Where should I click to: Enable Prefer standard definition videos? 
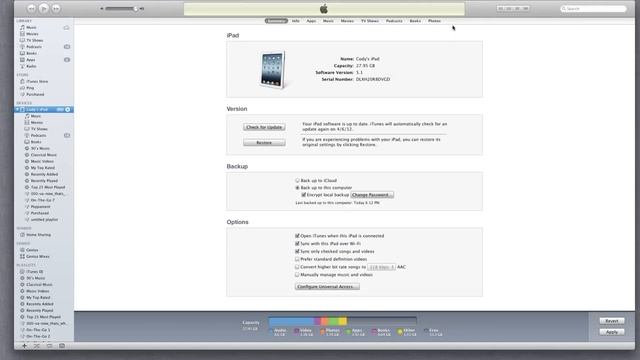[297, 259]
